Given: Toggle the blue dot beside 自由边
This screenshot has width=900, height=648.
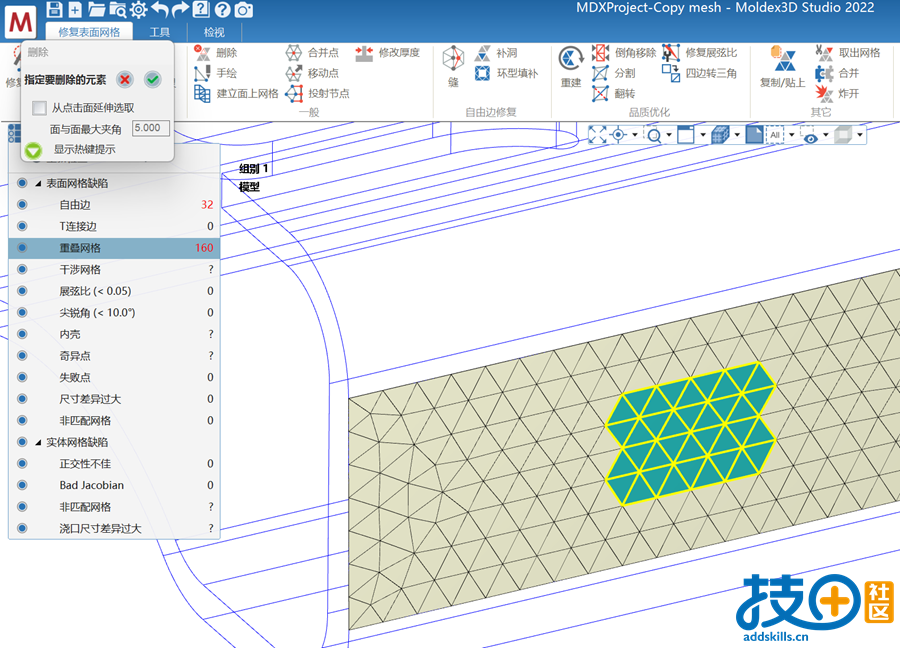Looking at the screenshot, I should point(22,204).
